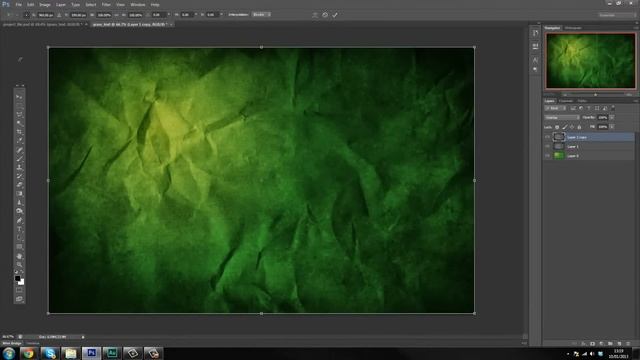Screen dimensions: 640x360
Task: Set the background color swatch
Action: click(21, 282)
